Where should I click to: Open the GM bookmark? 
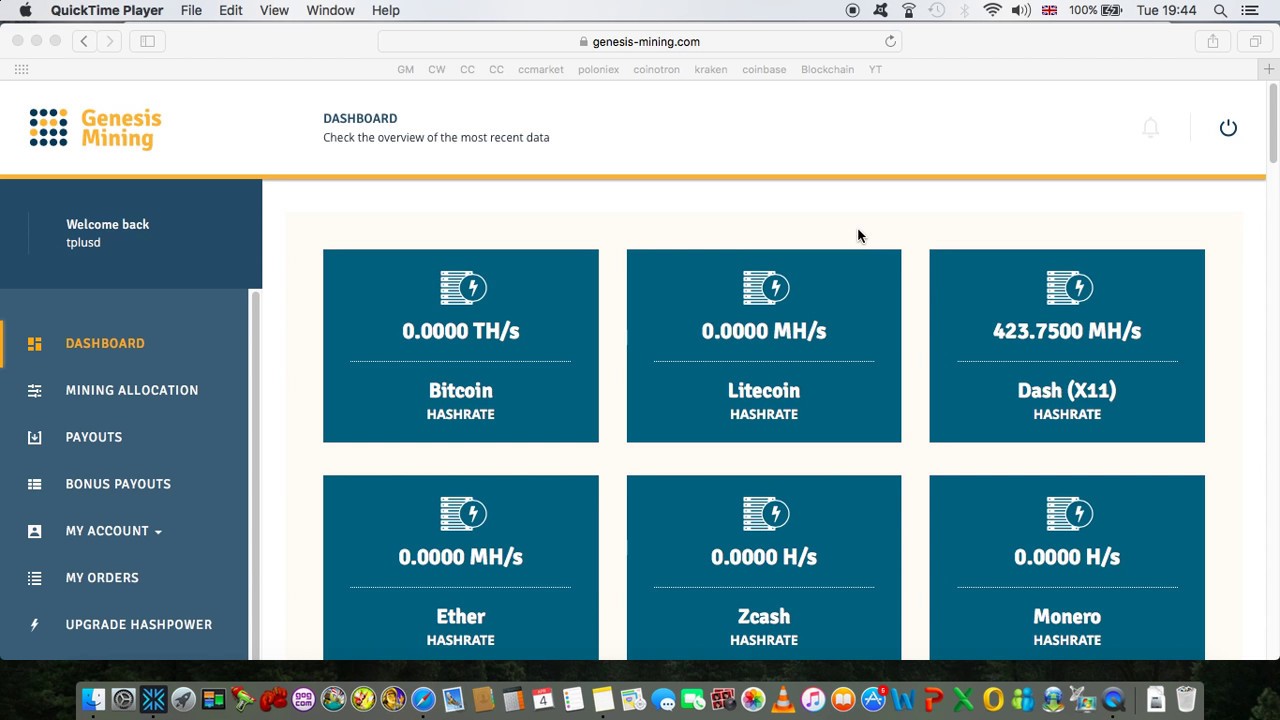click(x=405, y=70)
